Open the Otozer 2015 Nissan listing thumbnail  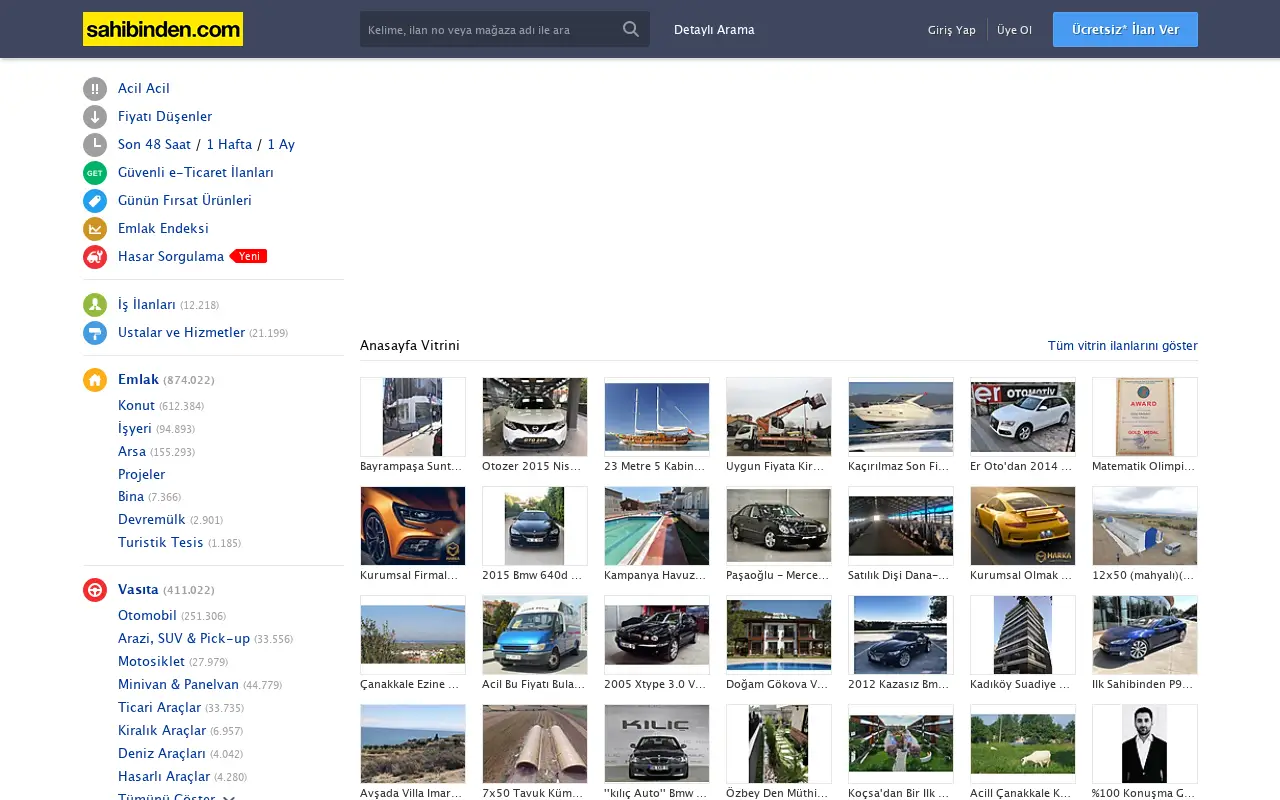[x=535, y=416]
